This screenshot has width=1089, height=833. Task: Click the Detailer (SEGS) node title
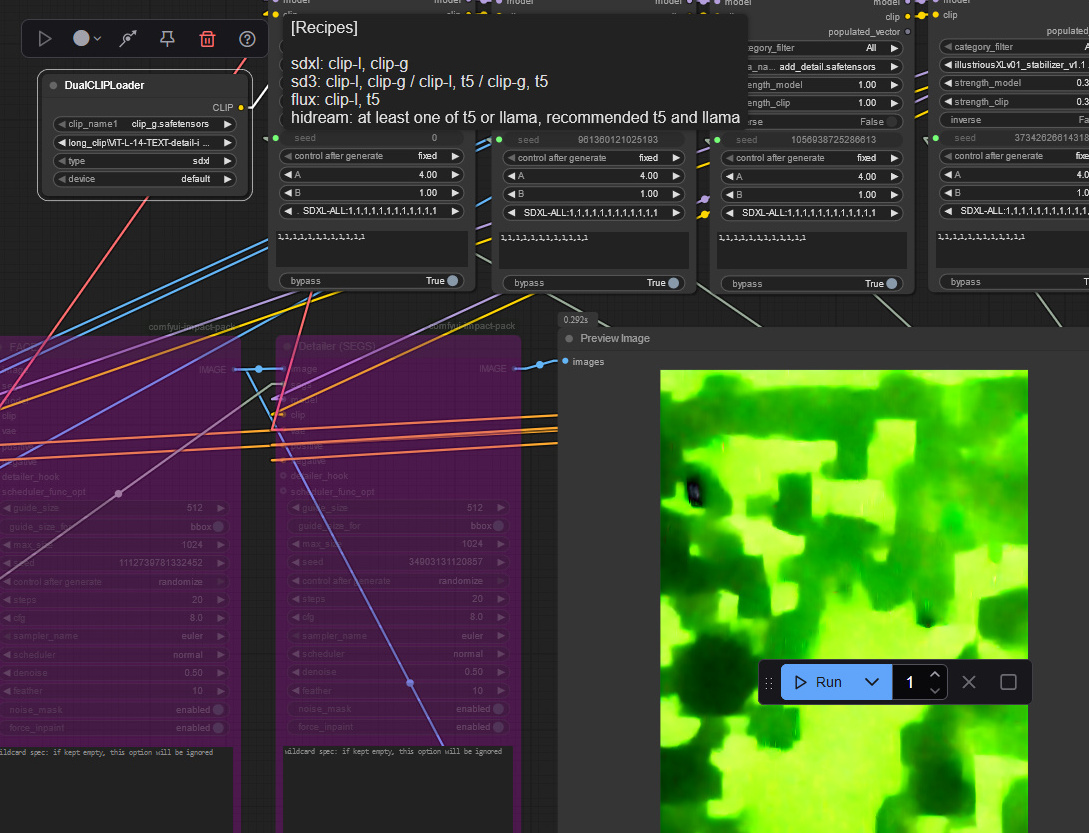coord(336,346)
